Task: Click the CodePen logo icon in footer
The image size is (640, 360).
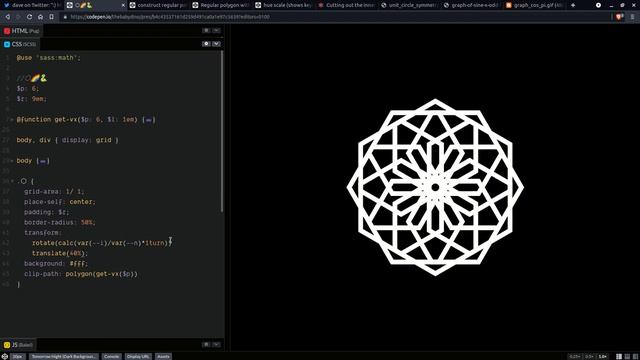Action: [4, 356]
